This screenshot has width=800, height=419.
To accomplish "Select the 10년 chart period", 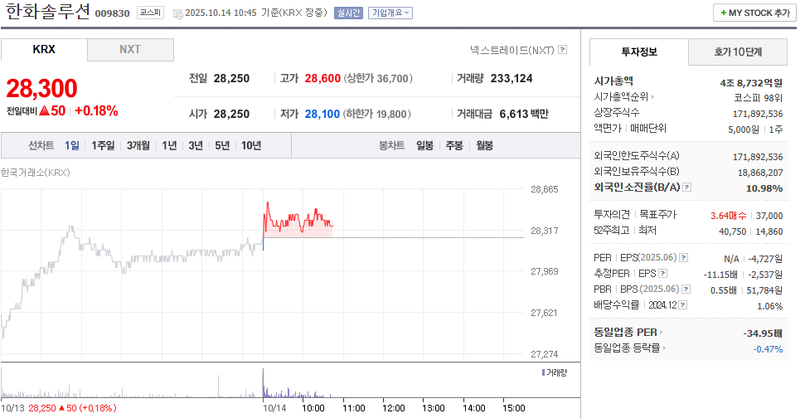I will point(251,145).
